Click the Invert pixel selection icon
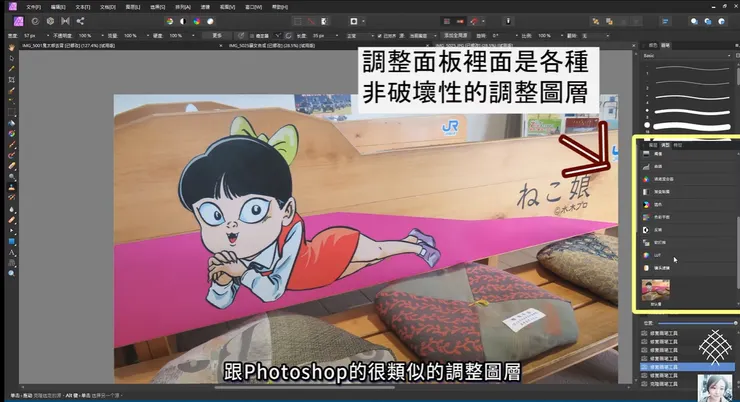This screenshot has width=740, height=402. (x=324, y=21)
